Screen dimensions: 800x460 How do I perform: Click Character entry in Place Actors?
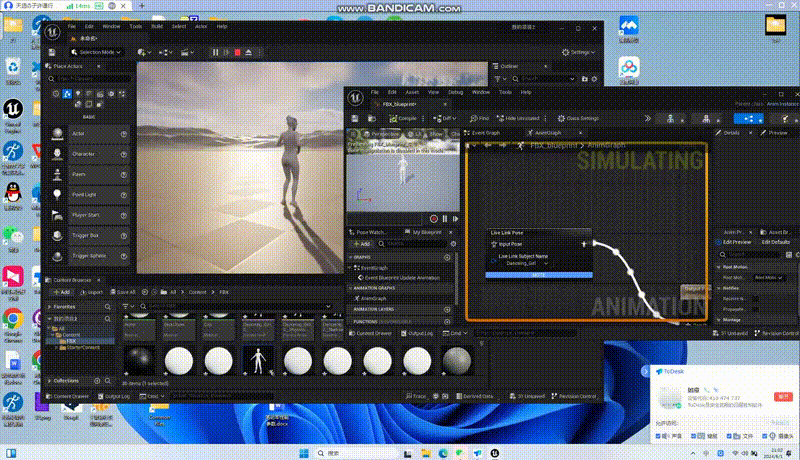tap(90, 154)
